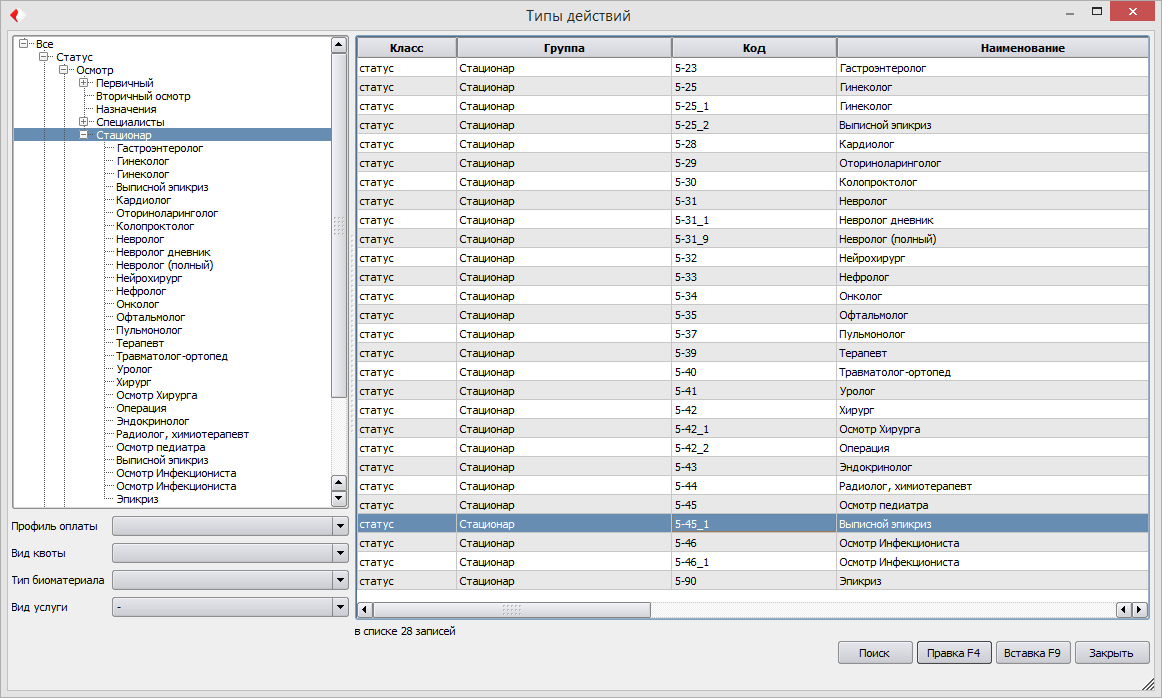Click table horizontal scroll-left arrow

365,610
